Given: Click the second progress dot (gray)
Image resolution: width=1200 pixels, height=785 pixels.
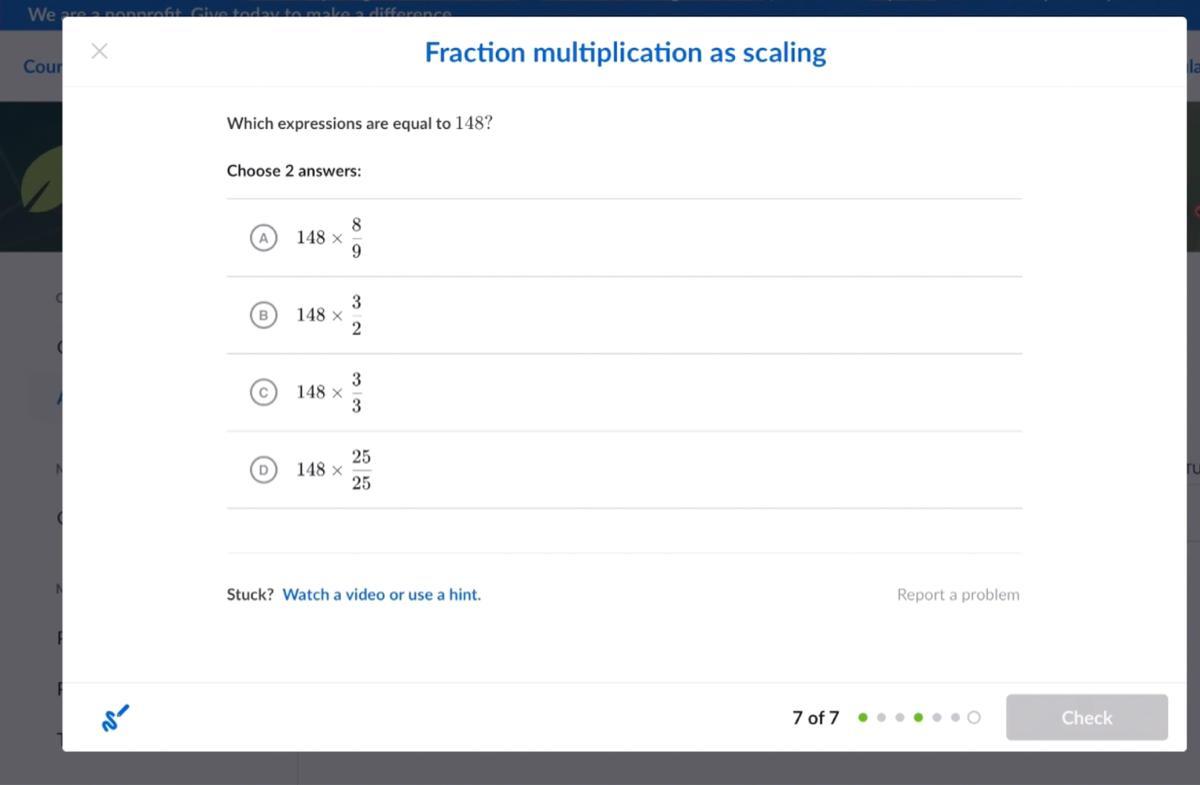Looking at the screenshot, I should pos(881,717).
